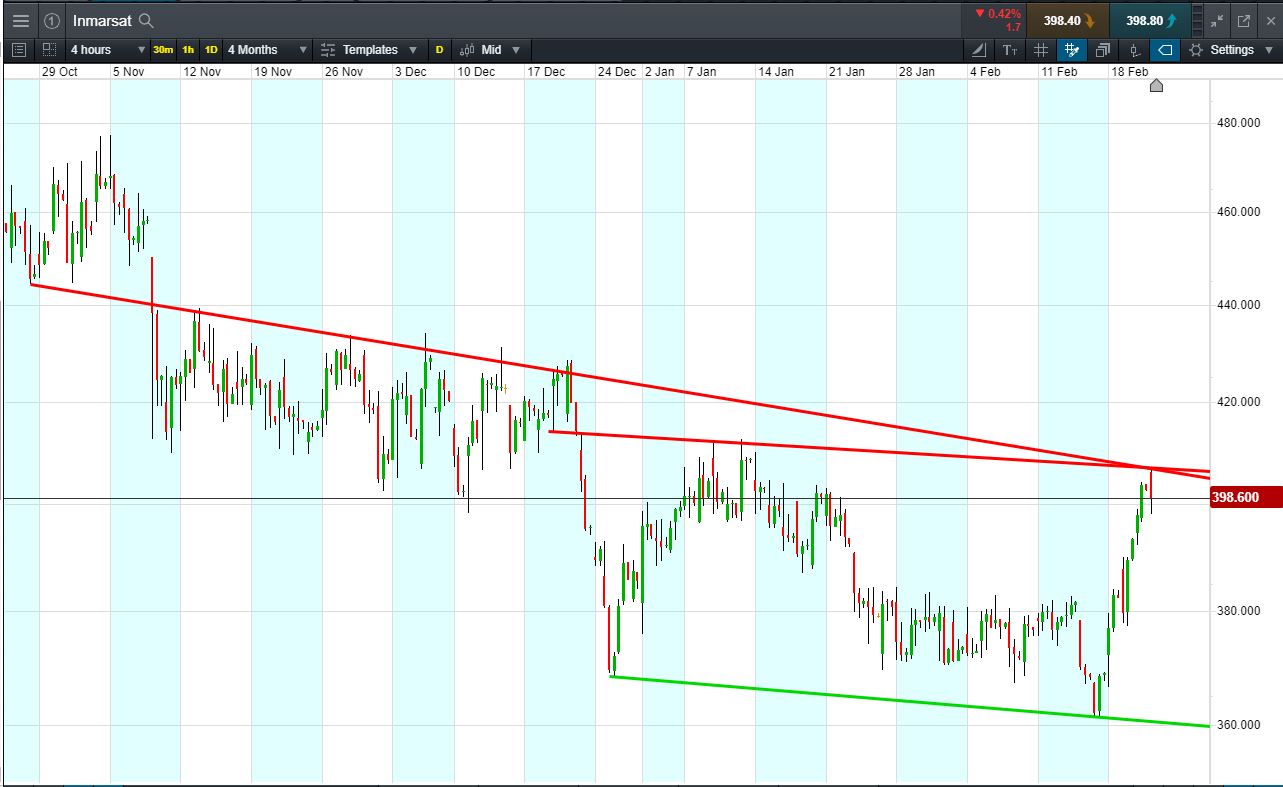This screenshot has height=787, width=1283.
Task: Open the Mid price type dropdown
Action: (x=491, y=49)
